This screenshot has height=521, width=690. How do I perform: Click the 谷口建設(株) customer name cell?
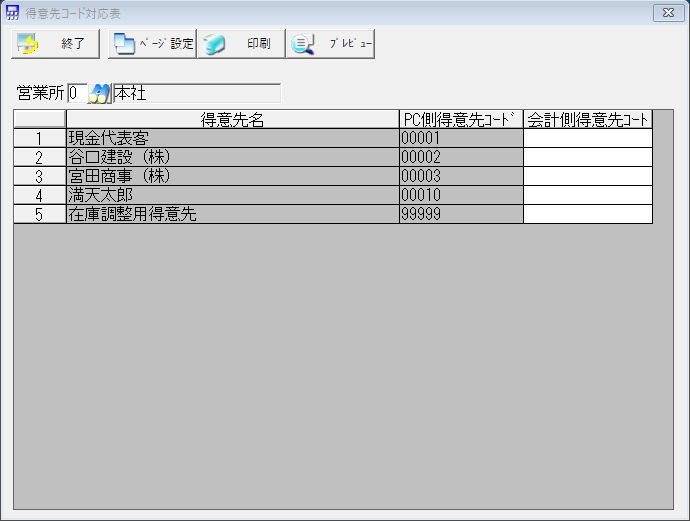[232, 157]
